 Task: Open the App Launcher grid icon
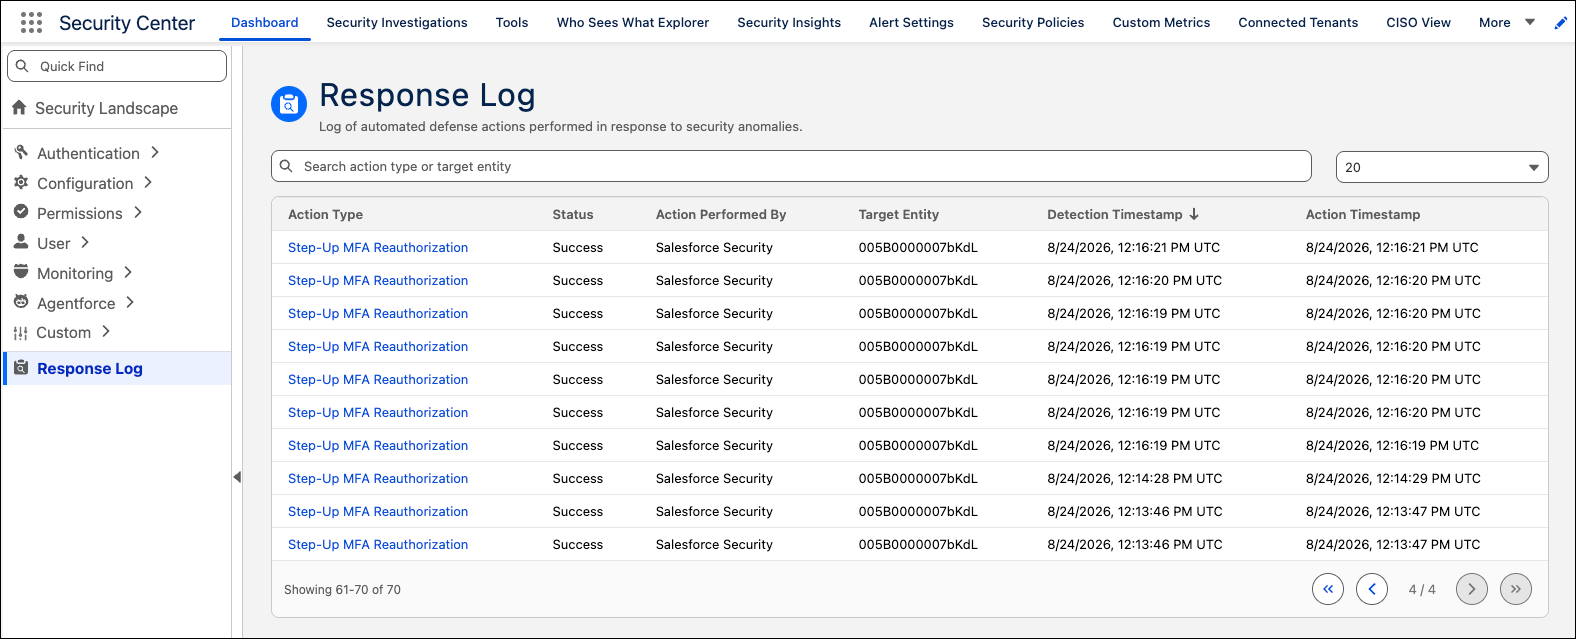point(31,22)
